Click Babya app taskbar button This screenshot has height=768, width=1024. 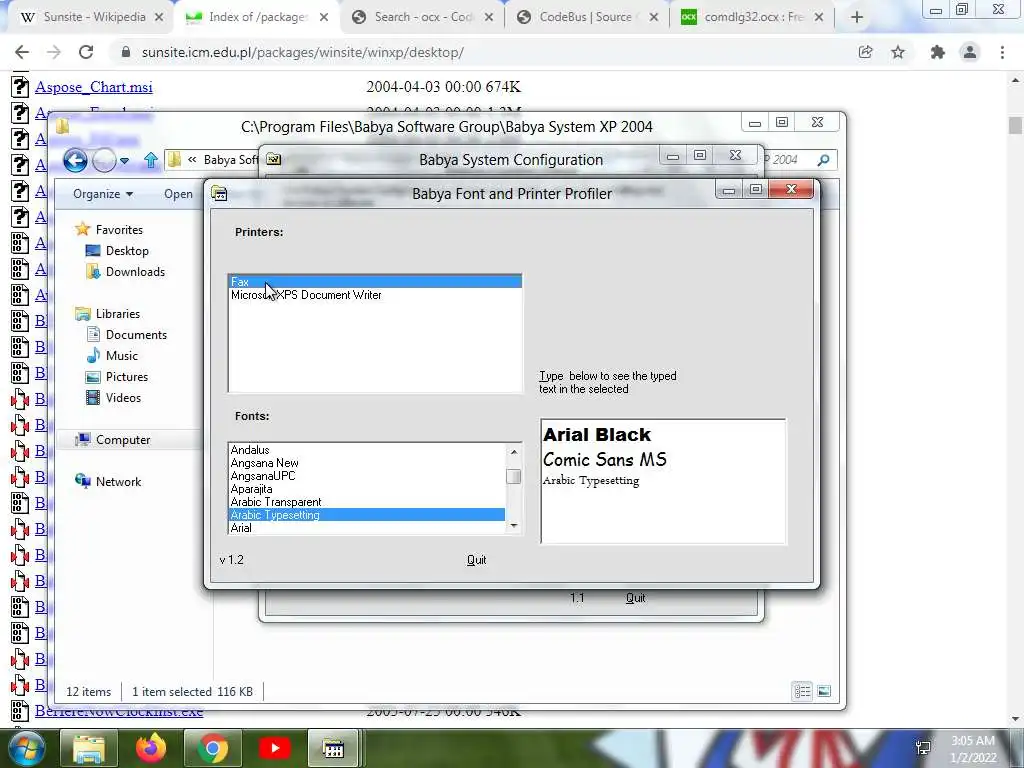tap(334, 748)
